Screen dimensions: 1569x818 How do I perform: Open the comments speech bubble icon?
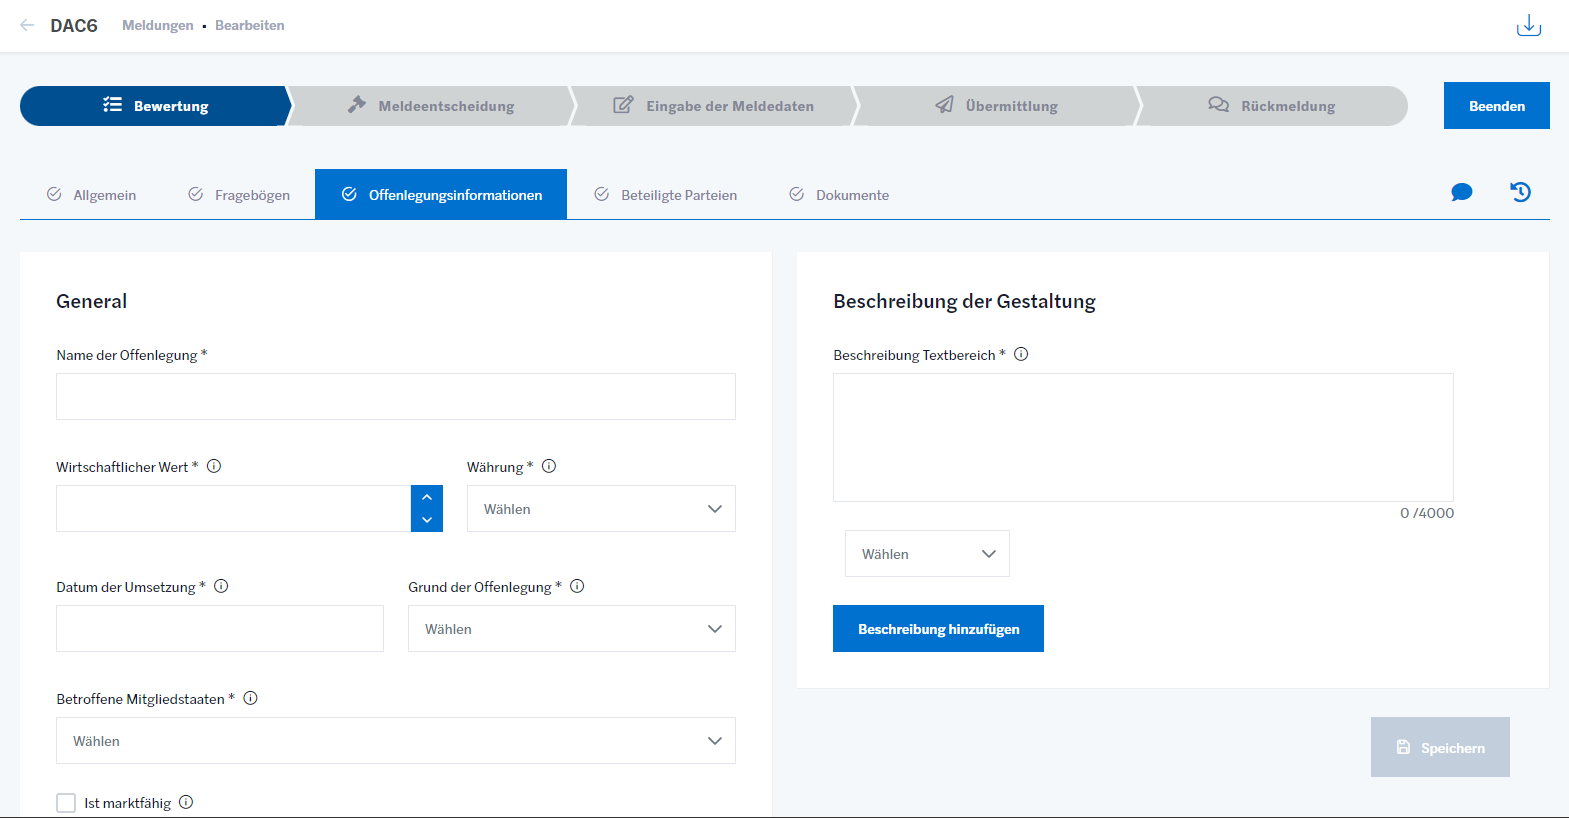tap(1461, 192)
